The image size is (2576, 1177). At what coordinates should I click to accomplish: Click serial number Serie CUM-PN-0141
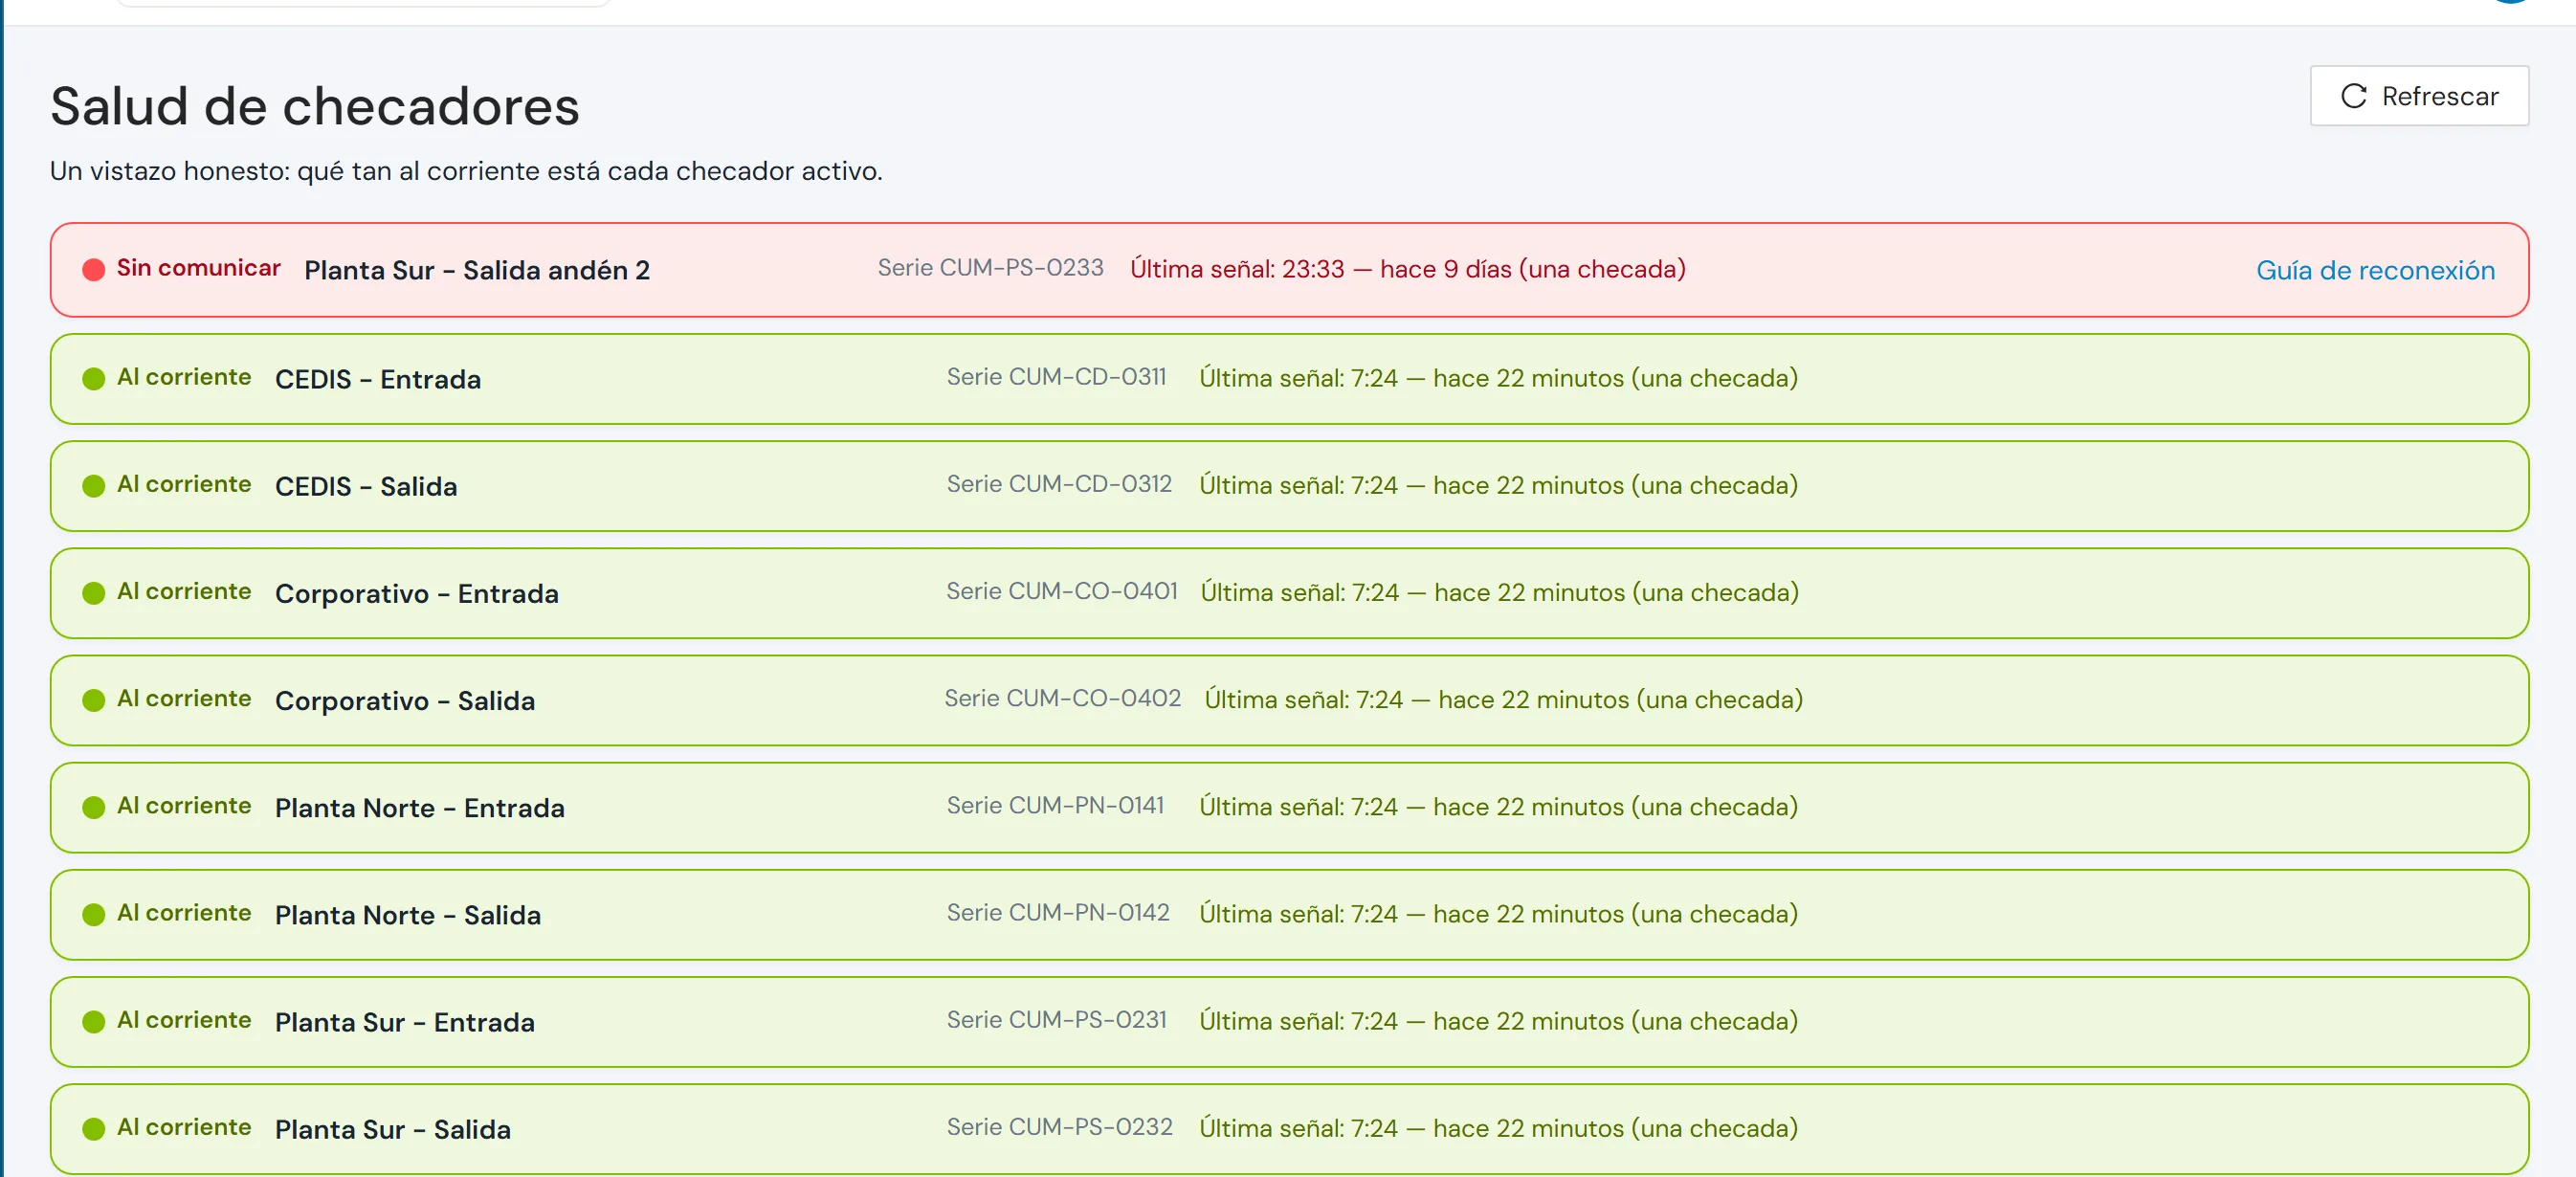point(1056,805)
